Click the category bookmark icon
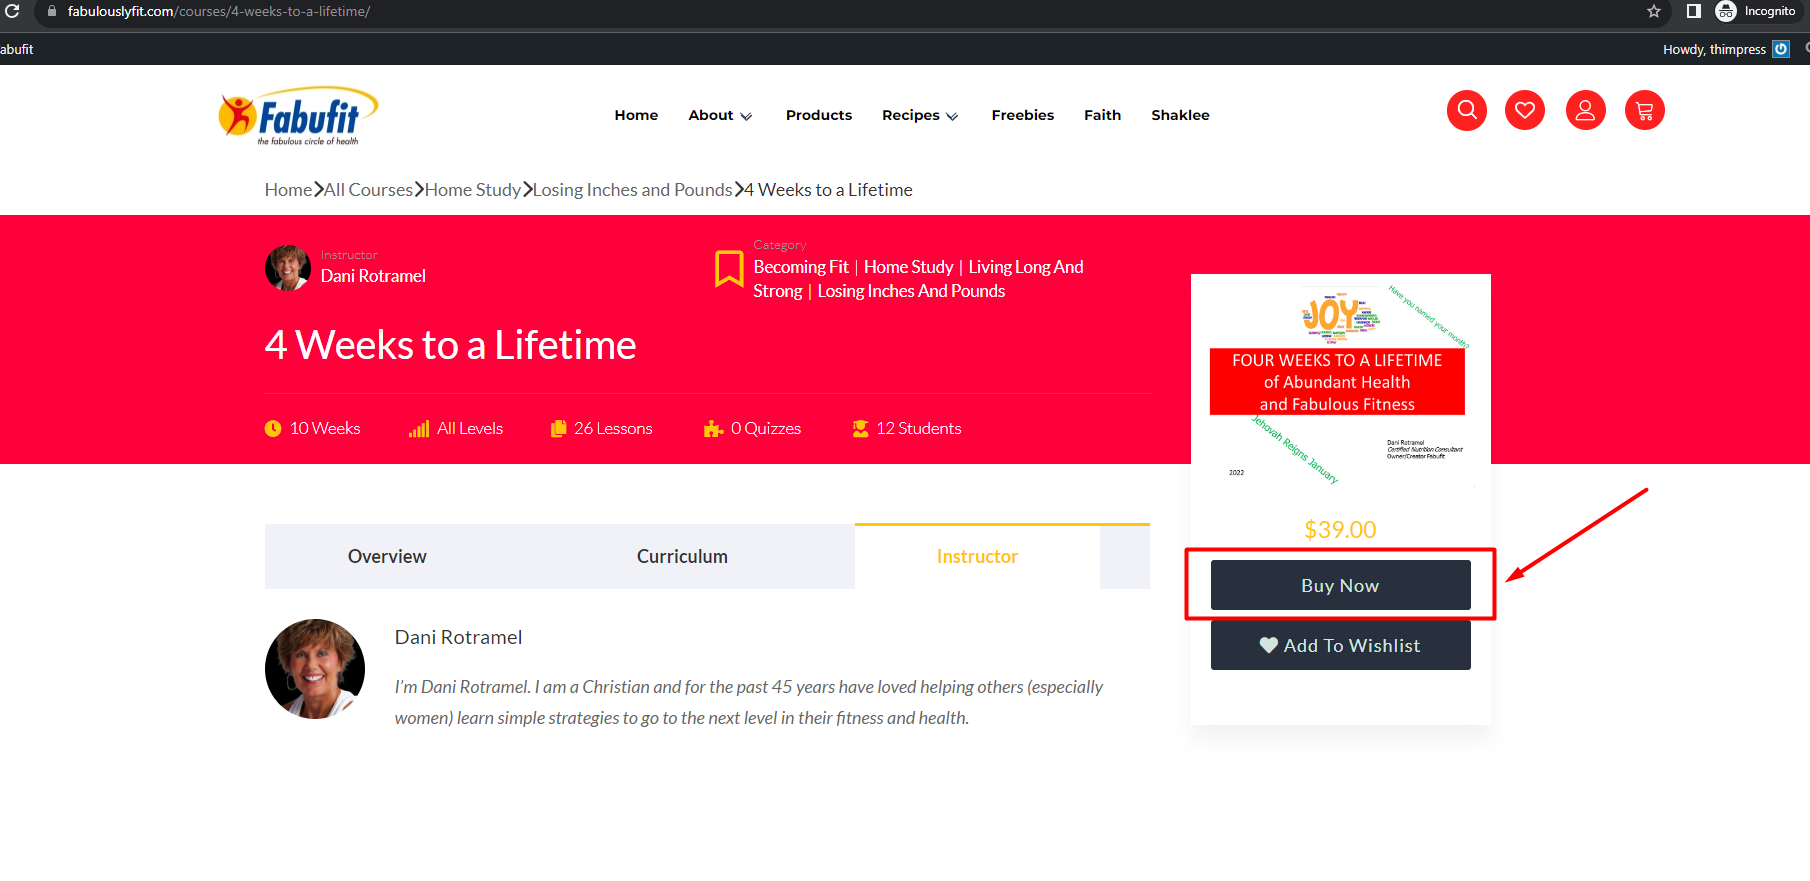Image resolution: width=1810 pixels, height=881 pixels. click(729, 269)
